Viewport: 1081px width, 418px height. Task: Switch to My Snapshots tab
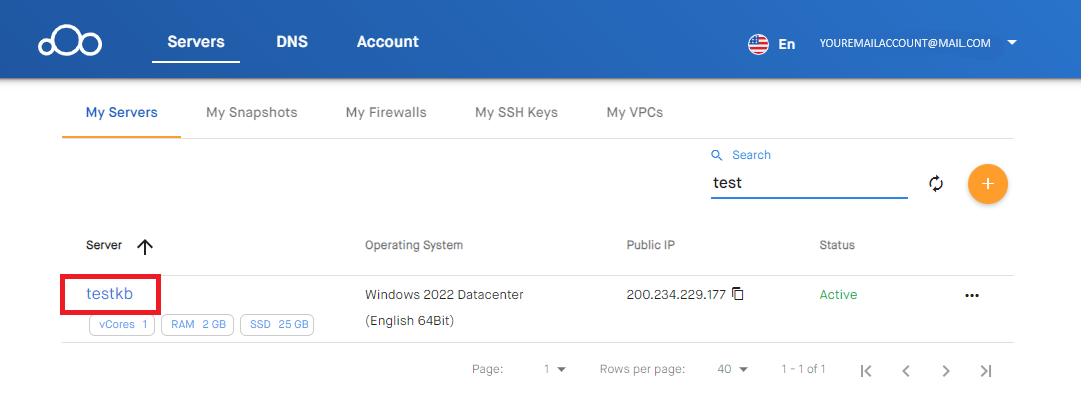(x=252, y=112)
